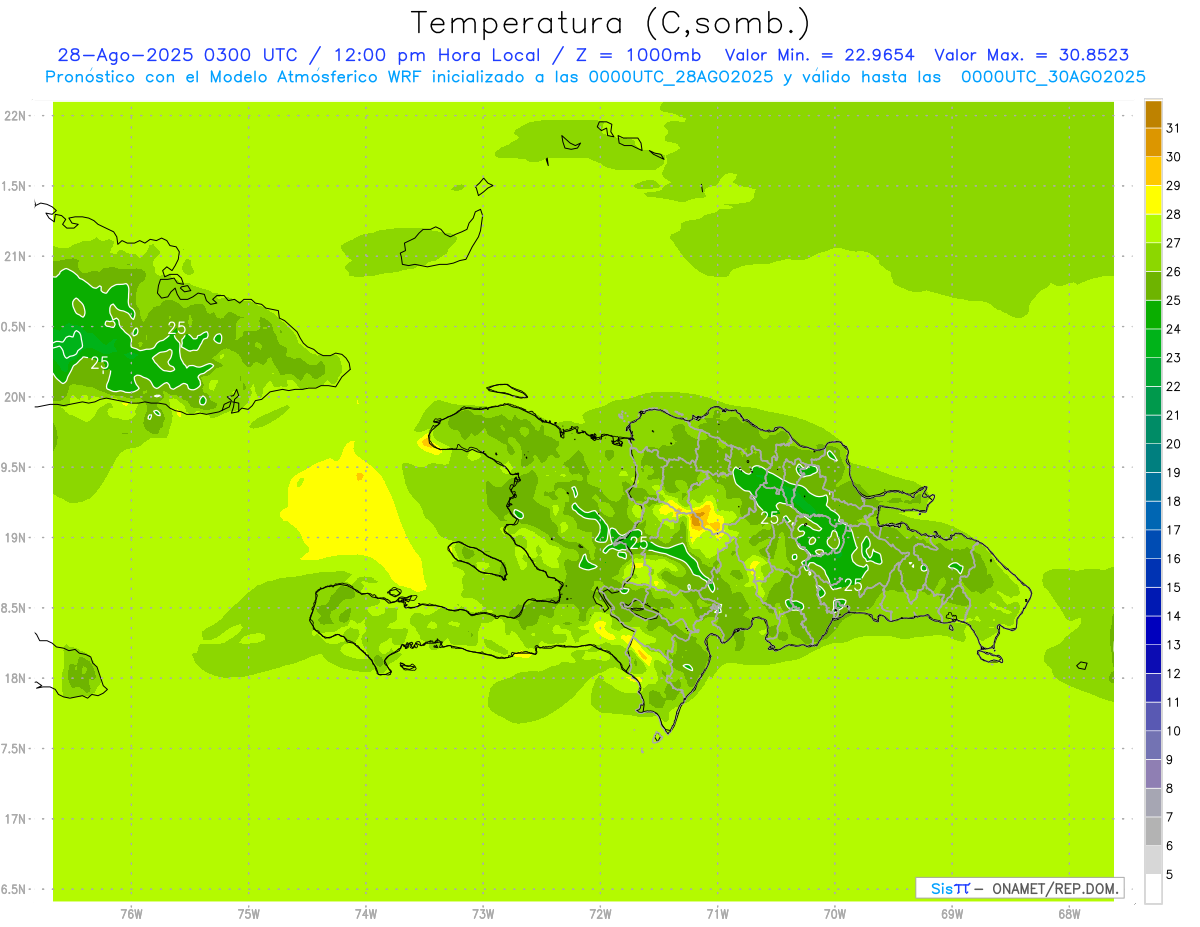This screenshot has height=927, width=1200.
Task: Click the yellow legend swatch between 28 and 29
Action: (x=1153, y=200)
